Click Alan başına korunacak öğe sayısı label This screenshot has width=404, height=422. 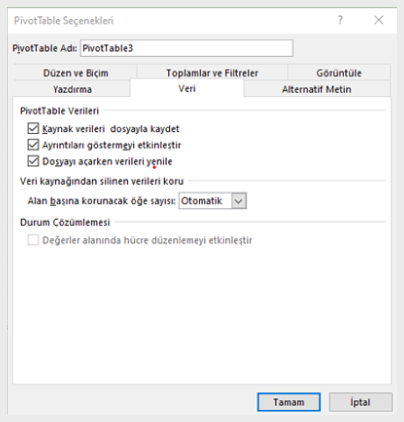tap(101, 201)
